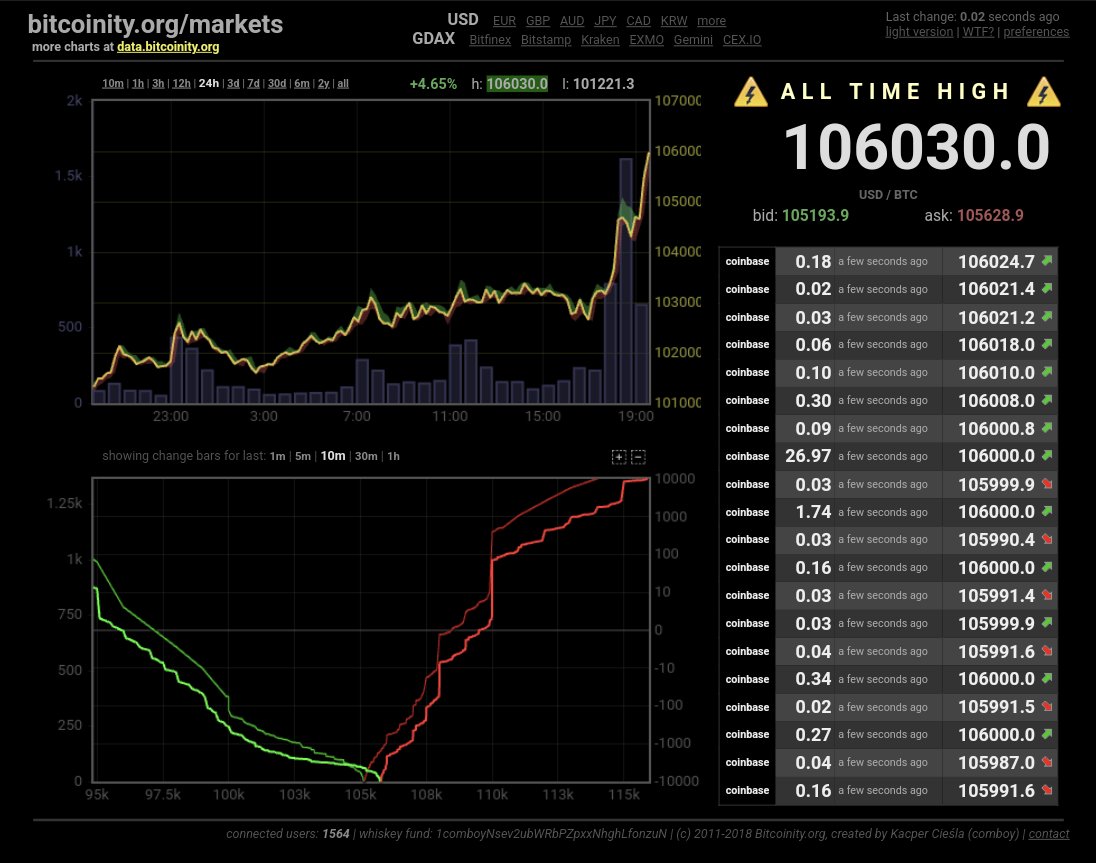Image resolution: width=1096 pixels, height=863 pixels.
Task: Set change bars to last 1m
Action: pos(277,456)
